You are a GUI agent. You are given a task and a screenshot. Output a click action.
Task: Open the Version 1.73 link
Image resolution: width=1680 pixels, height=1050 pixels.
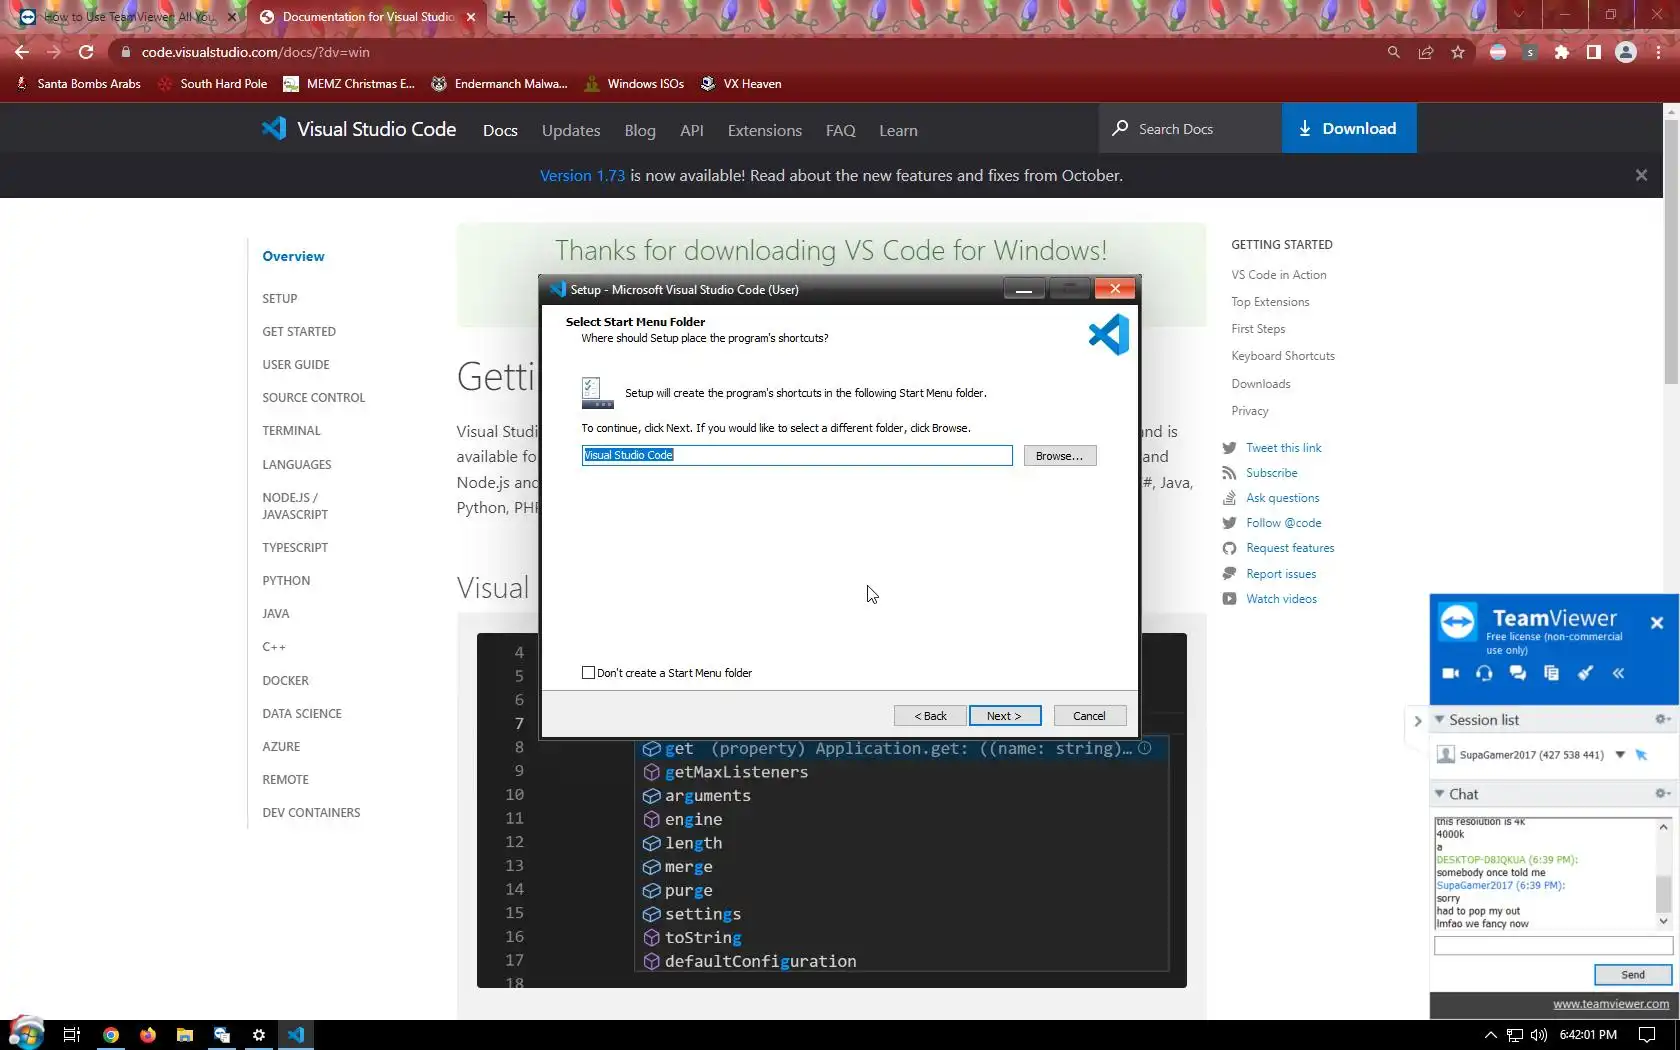(x=582, y=176)
